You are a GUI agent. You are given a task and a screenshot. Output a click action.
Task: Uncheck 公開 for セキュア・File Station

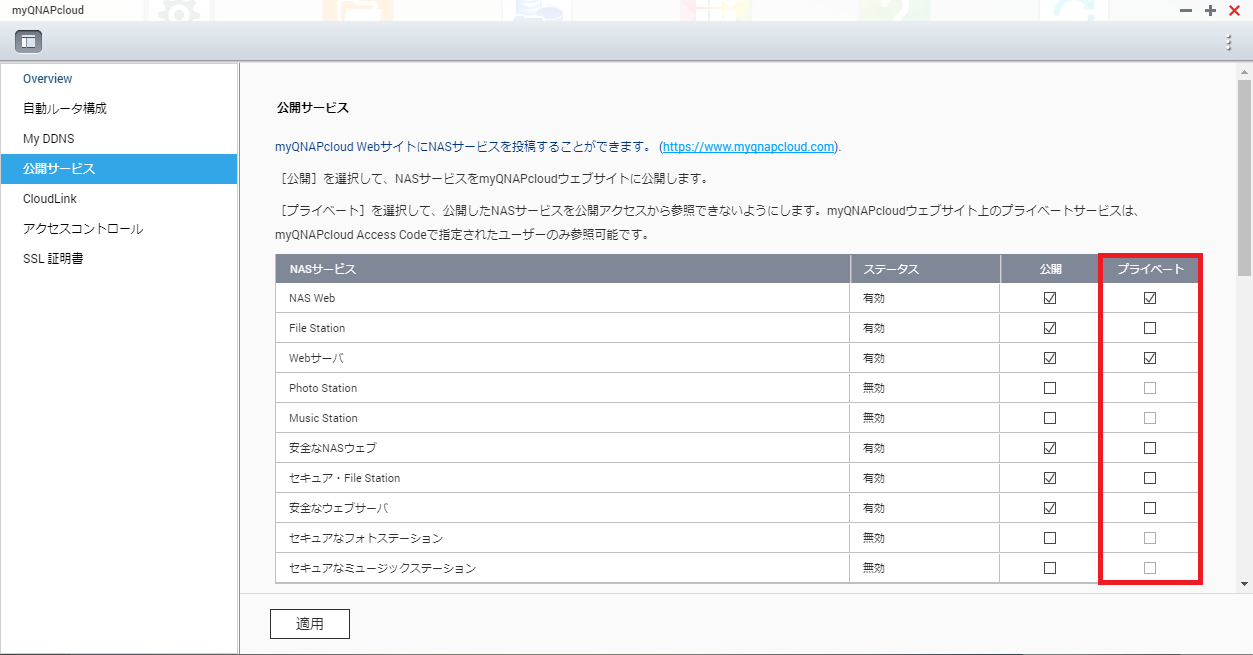click(1050, 478)
